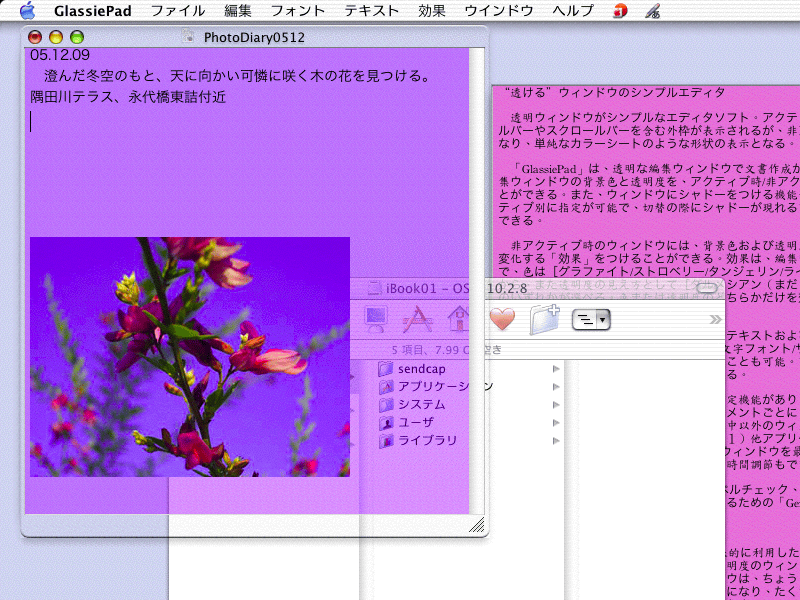Select the ライブラリ folder in Finder
Image resolution: width=800 pixels, height=600 pixels.
tap(418, 440)
